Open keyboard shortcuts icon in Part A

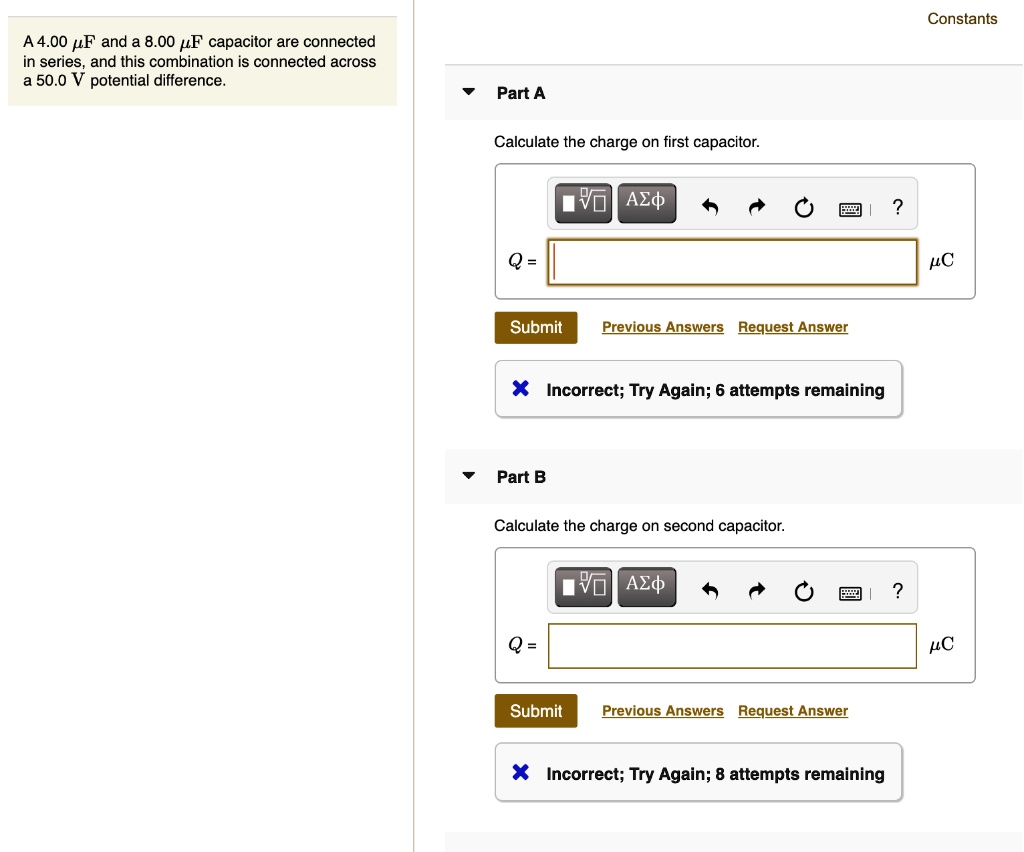click(x=851, y=209)
